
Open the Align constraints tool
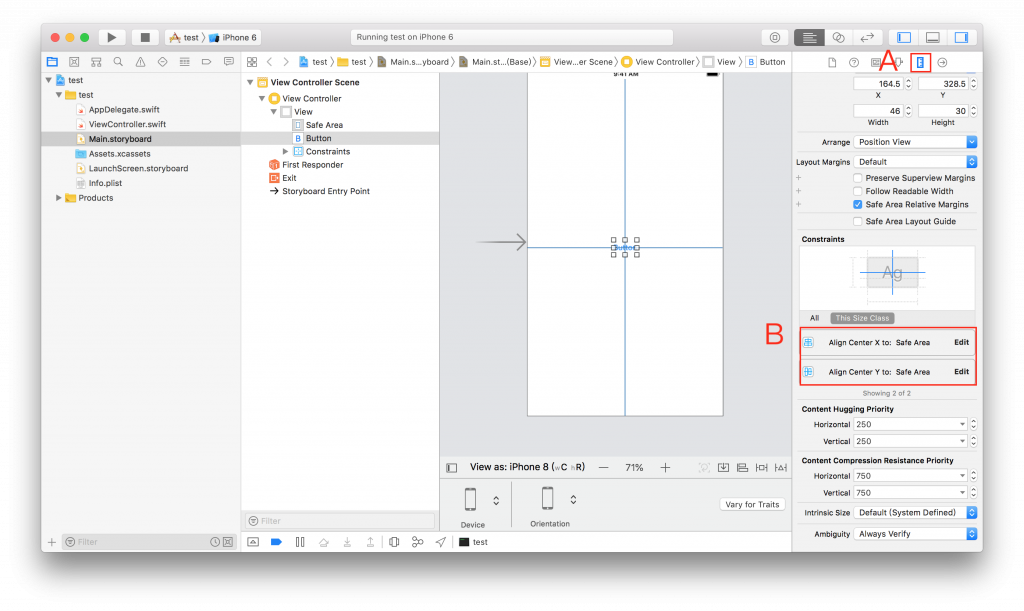[743, 467]
